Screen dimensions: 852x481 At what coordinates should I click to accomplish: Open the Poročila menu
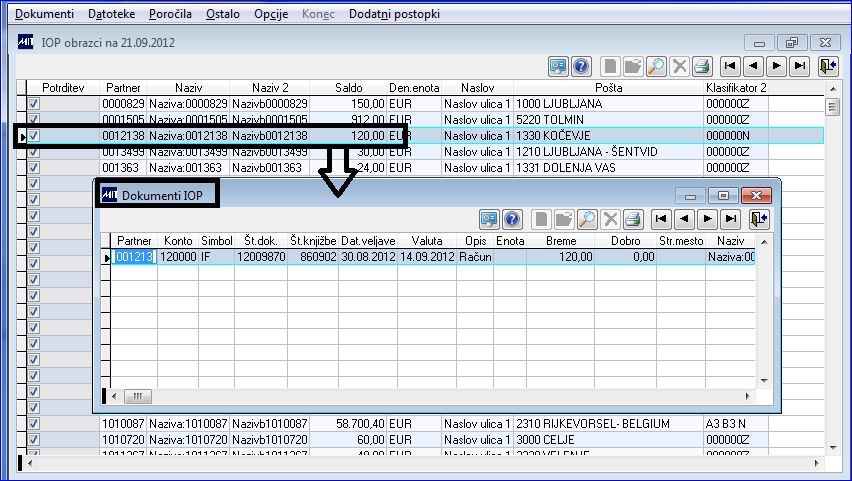(x=170, y=14)
